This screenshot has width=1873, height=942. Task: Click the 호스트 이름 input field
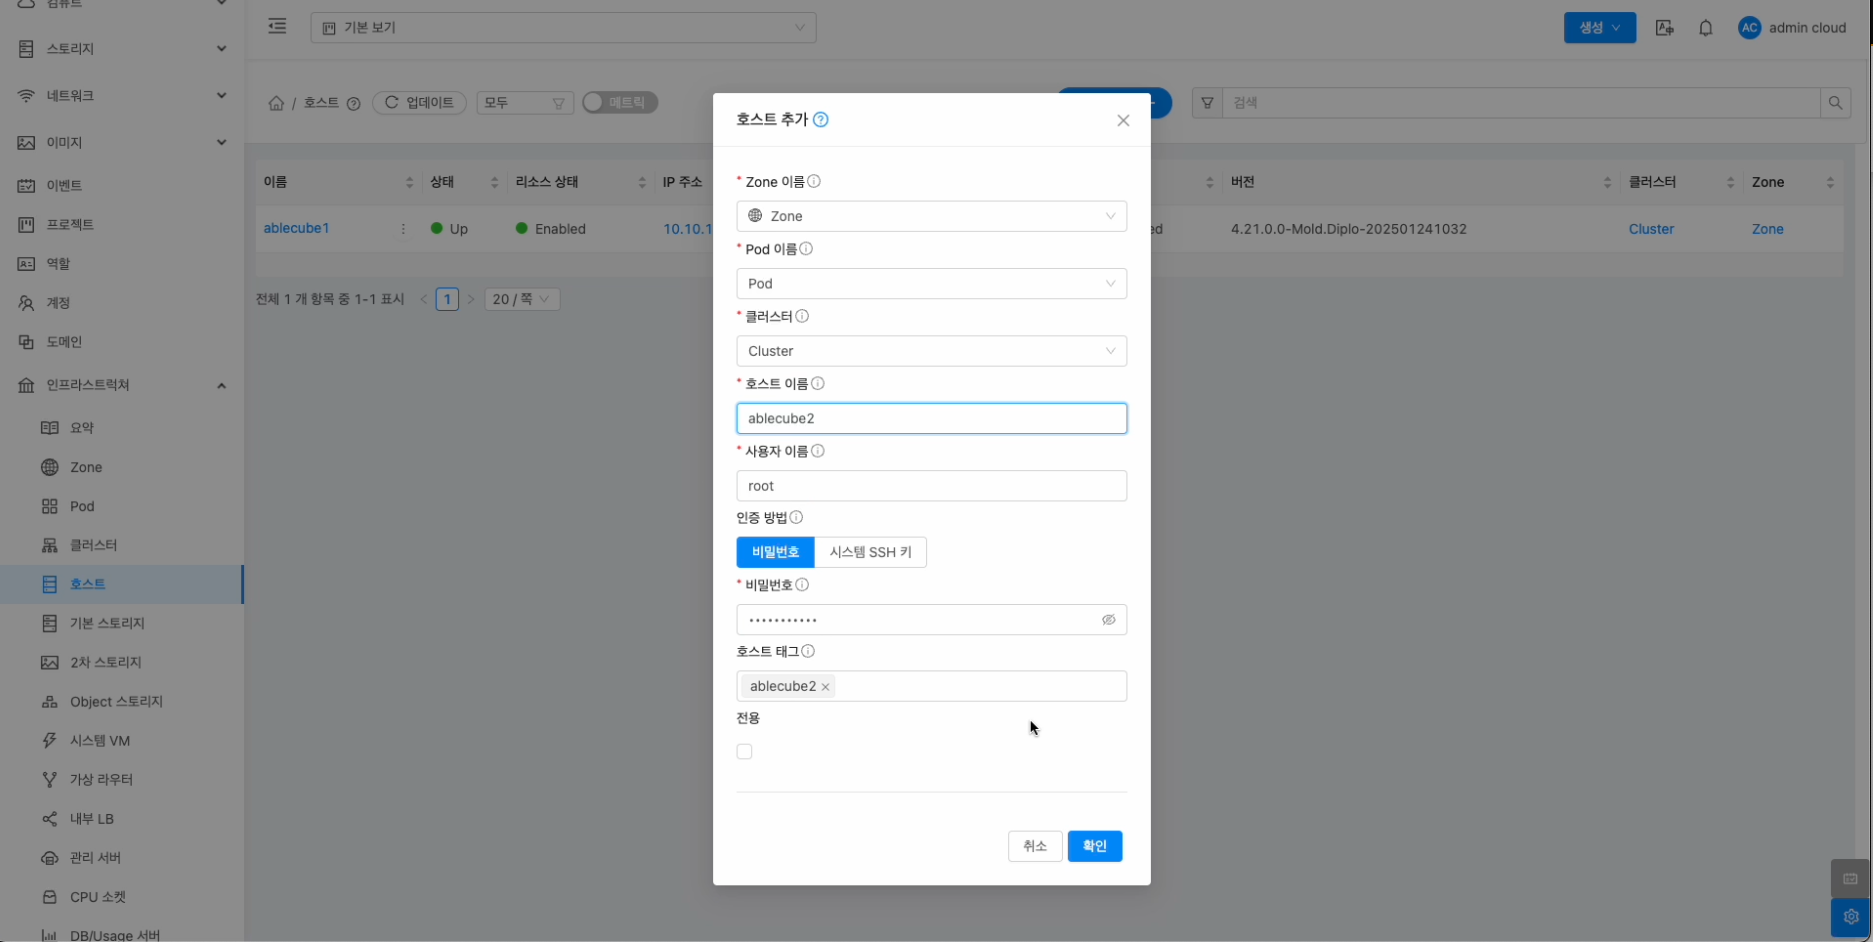pyautogui.click(x=931, y=418)
